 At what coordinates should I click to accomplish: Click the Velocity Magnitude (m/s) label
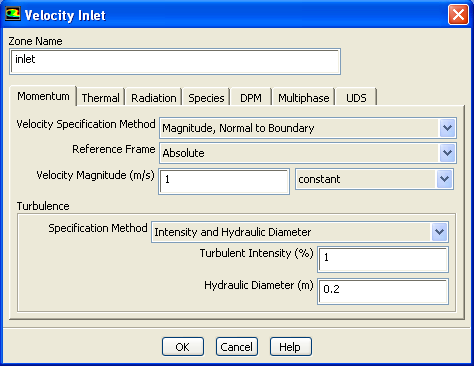(x=96, y=175)
